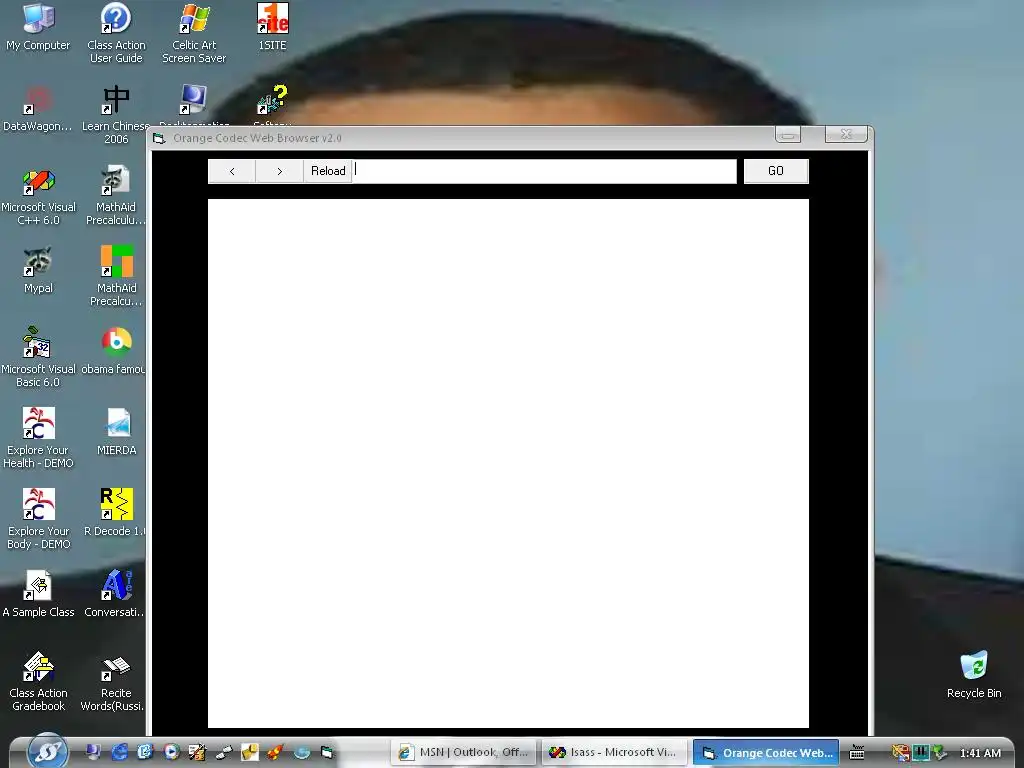Open the Start menu orb
Screen dimensions: 1024x768
pos(47,751)
